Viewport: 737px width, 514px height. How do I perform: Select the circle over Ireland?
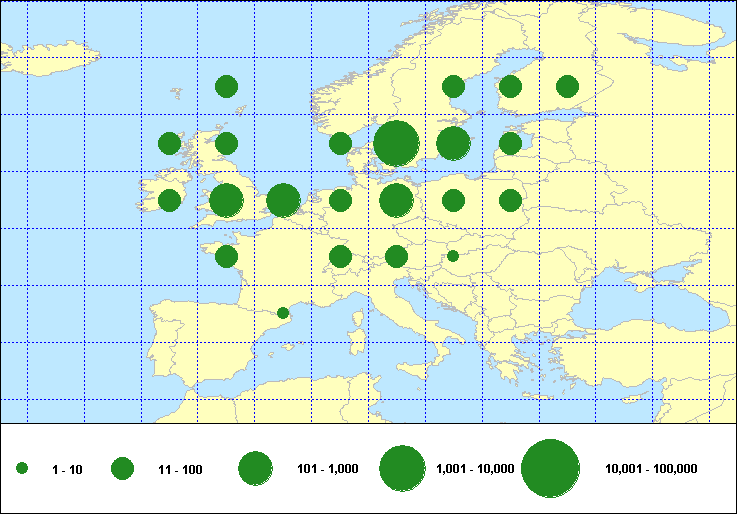(x=169, y=200)
